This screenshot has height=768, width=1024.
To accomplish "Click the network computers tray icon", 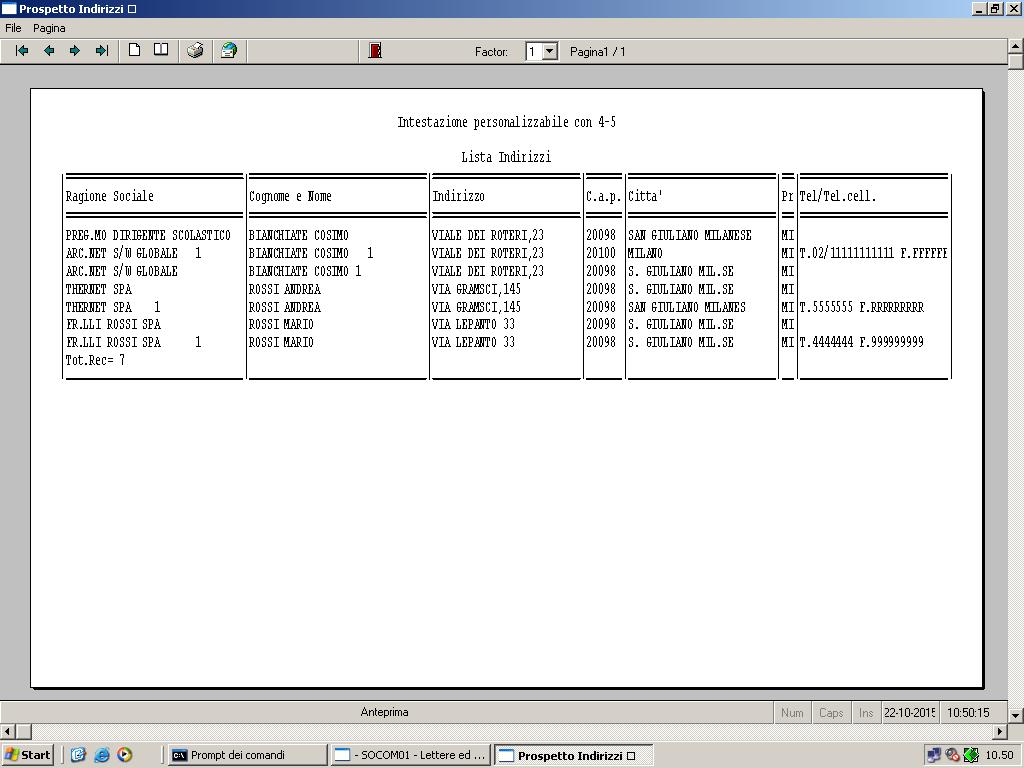I will pos(933,755).
